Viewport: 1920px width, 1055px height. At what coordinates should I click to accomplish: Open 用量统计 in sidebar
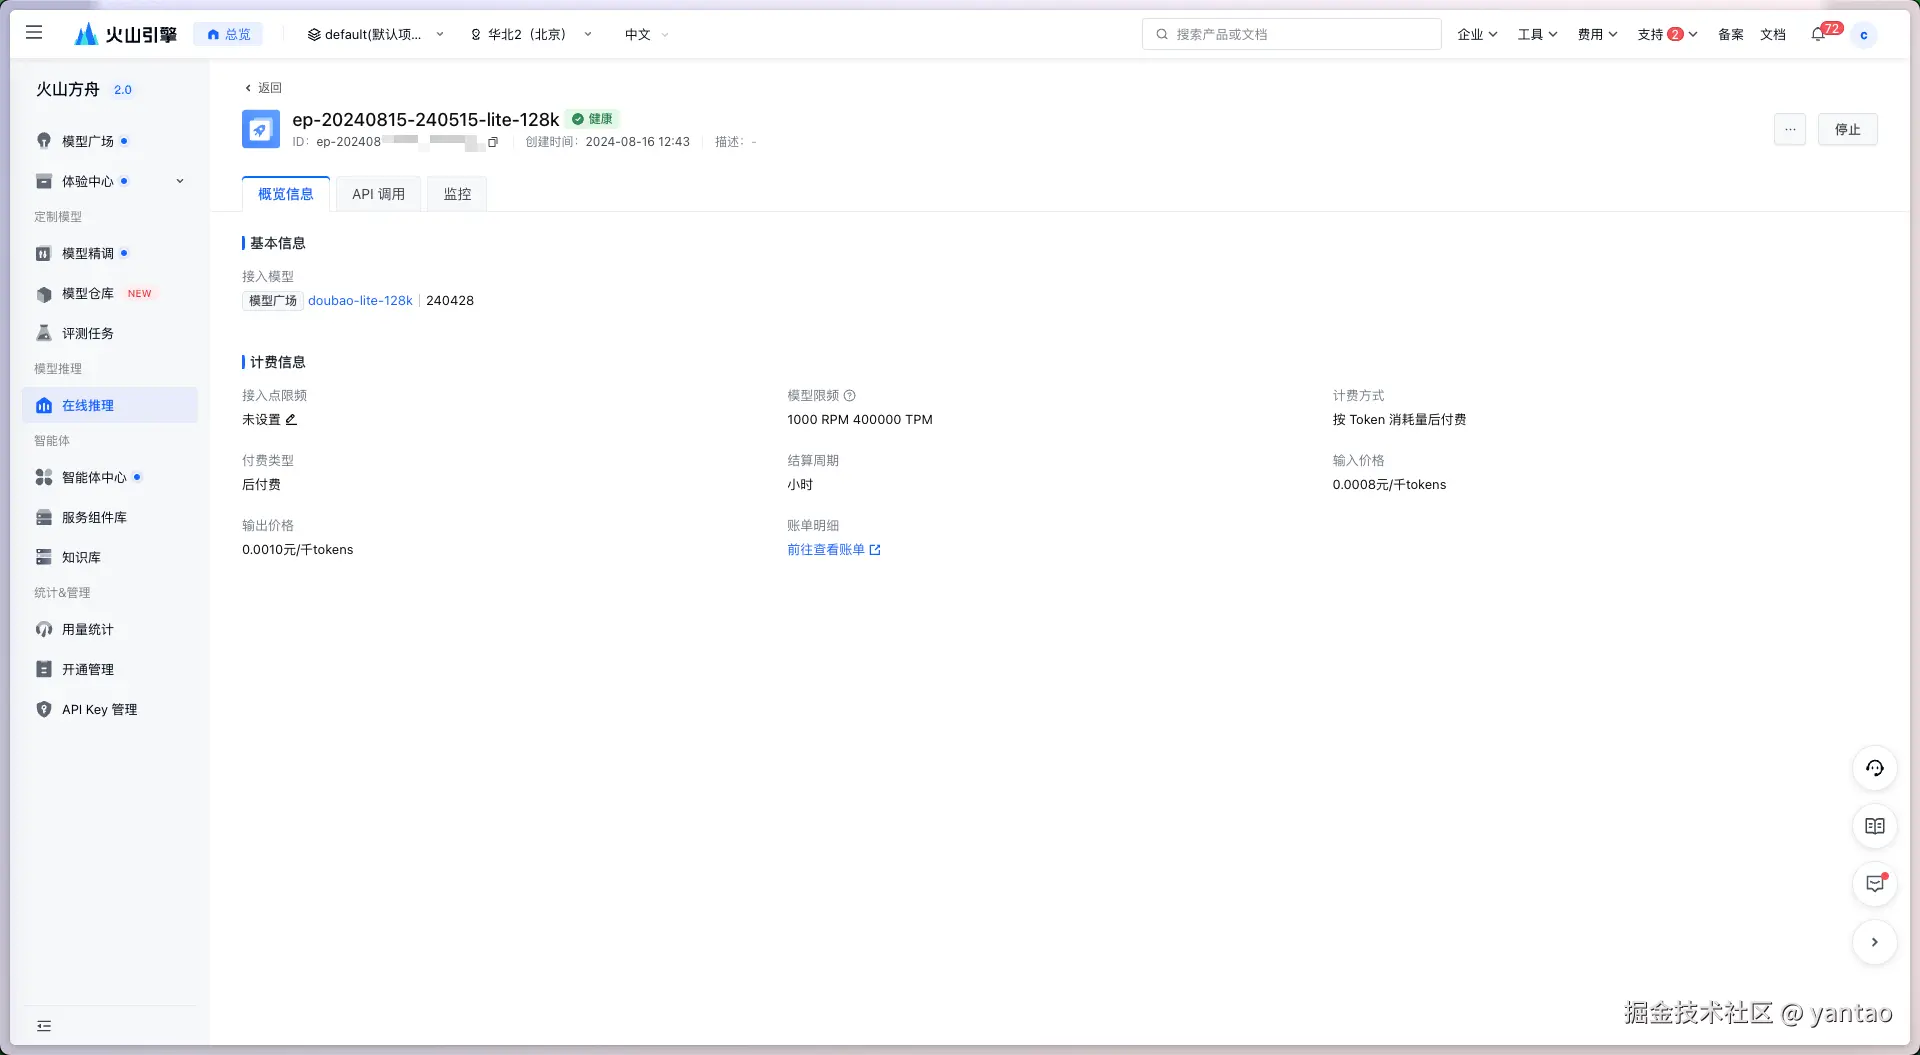coord(110,629)
